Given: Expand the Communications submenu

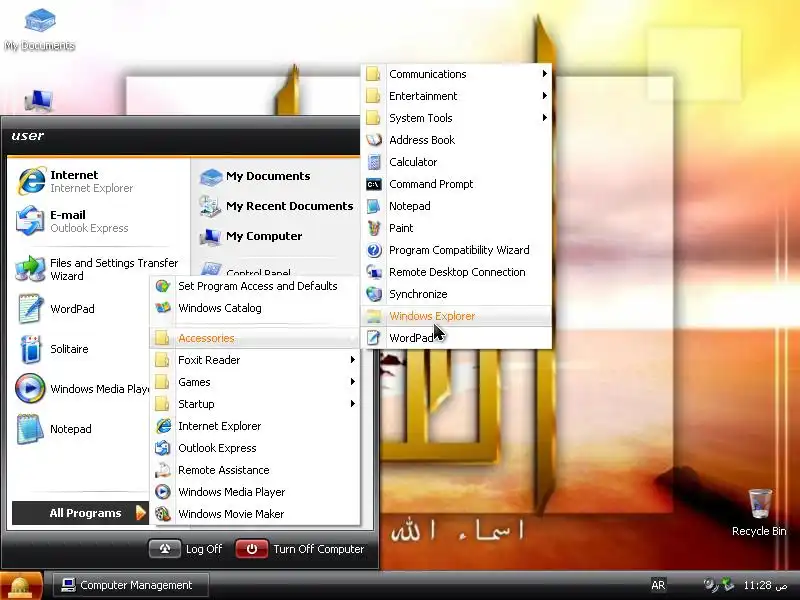Looking at the screenshot, I should pyautogui.click(x=456, y=74).
